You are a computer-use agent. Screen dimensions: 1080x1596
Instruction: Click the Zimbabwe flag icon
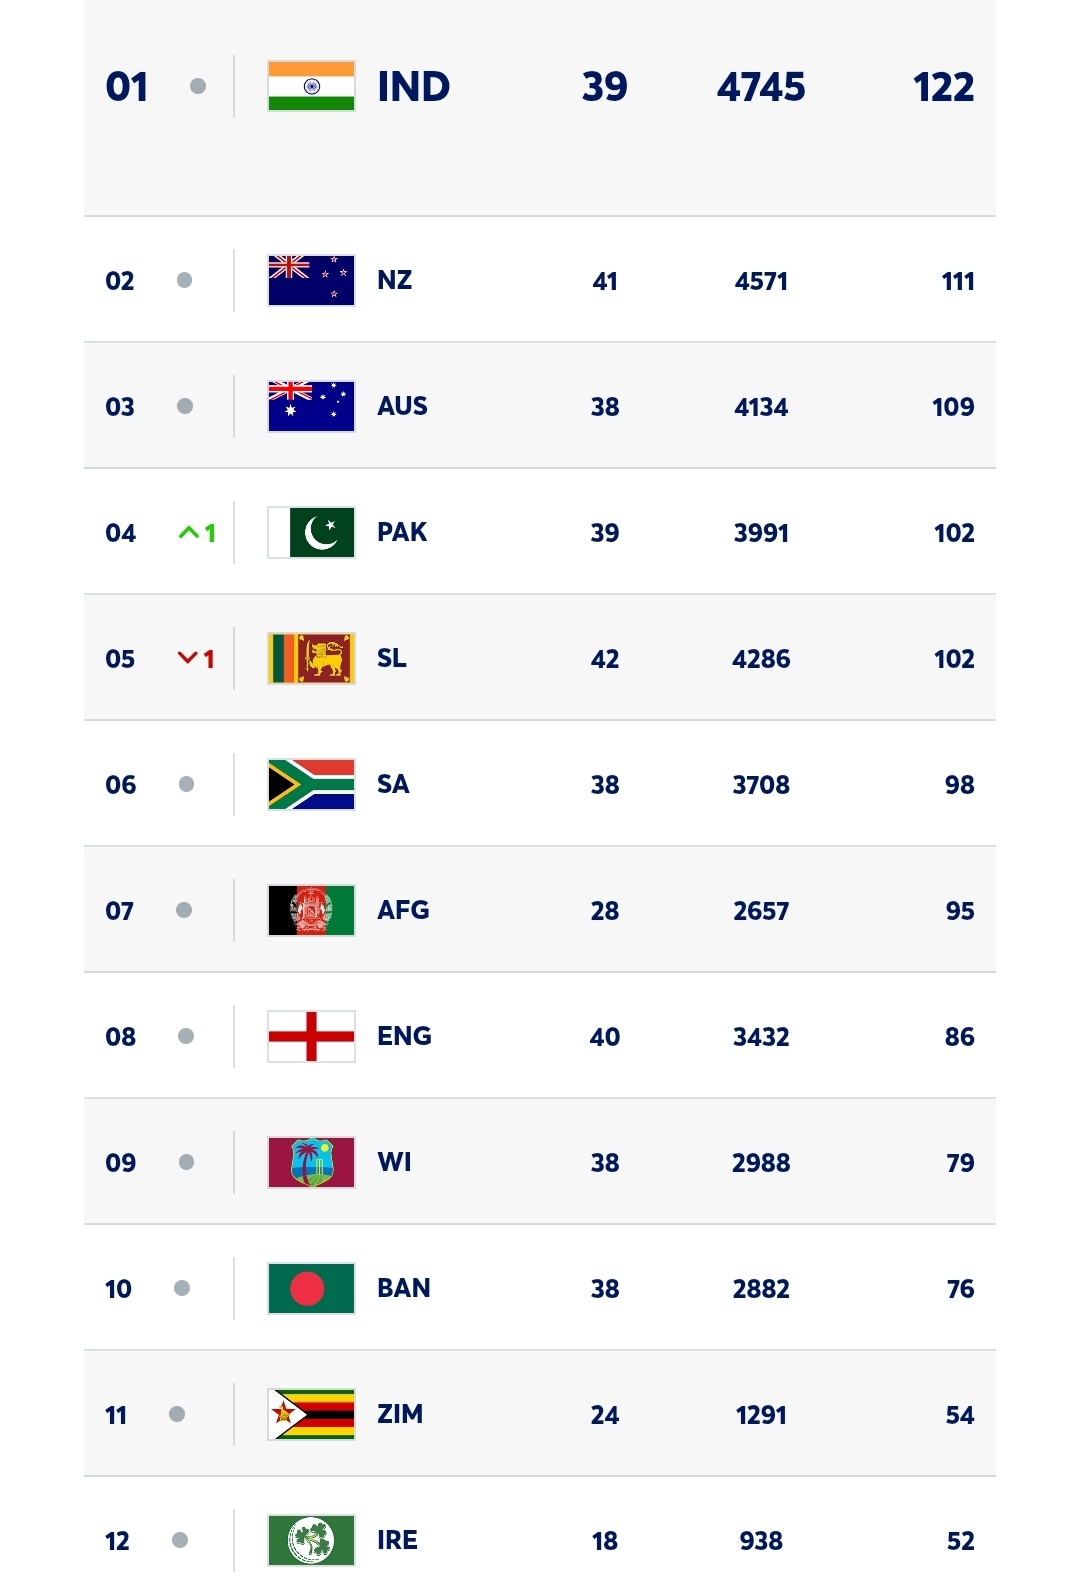(x=311, y=1414)
